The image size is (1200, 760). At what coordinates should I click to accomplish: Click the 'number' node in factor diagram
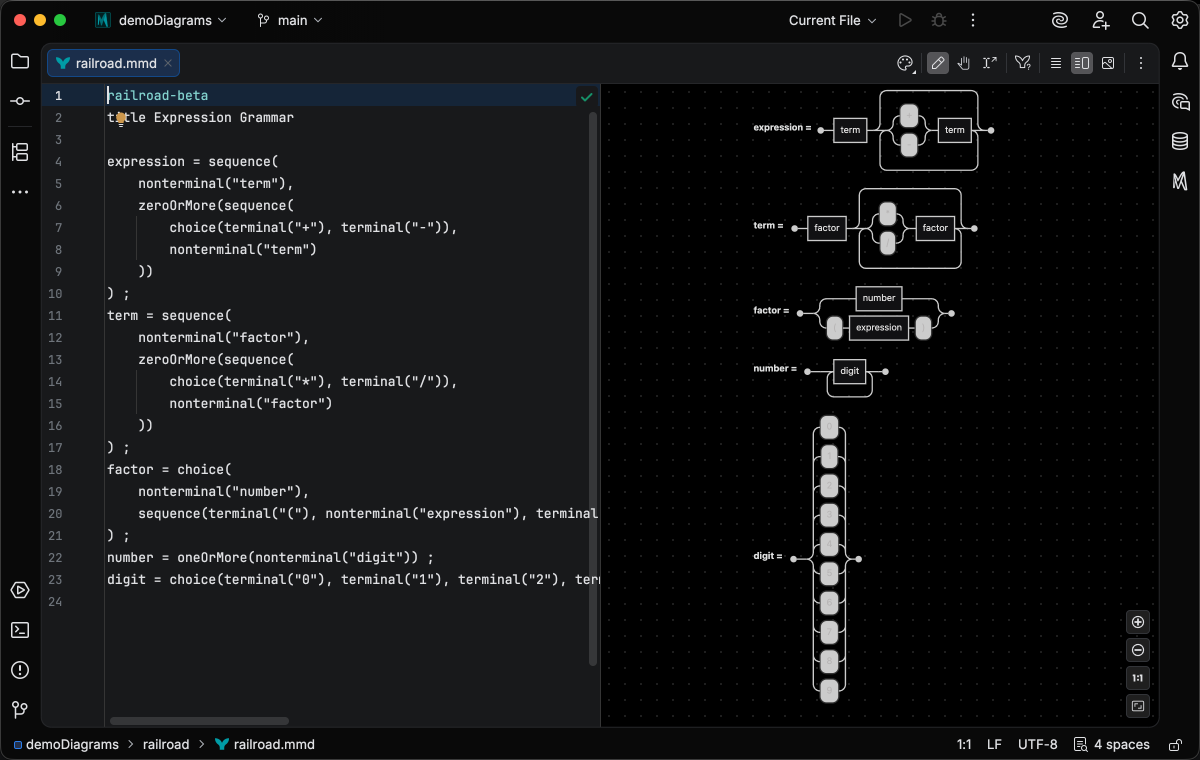point(879,298)
